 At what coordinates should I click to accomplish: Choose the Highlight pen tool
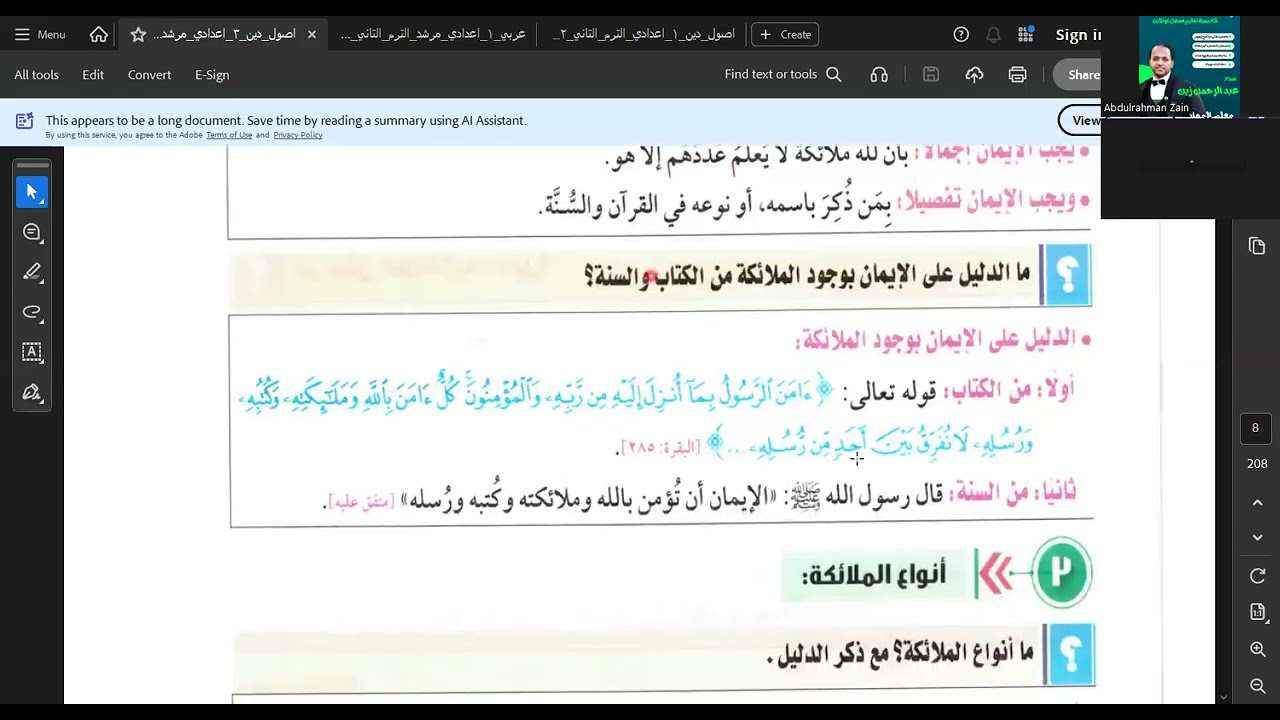click(x=32, y=272)
